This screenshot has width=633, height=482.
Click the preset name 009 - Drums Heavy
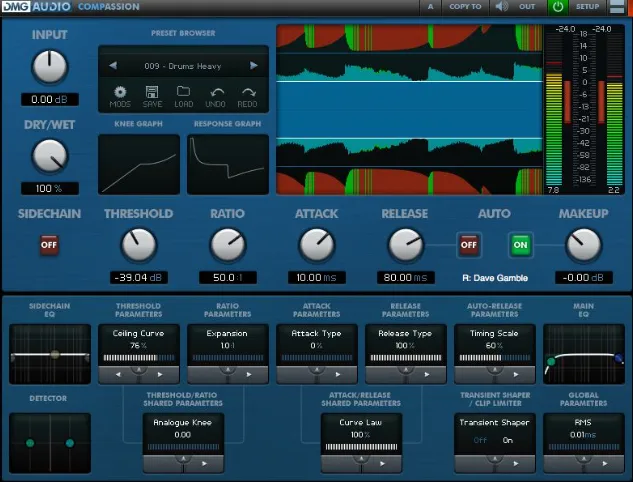pos(183,66)
